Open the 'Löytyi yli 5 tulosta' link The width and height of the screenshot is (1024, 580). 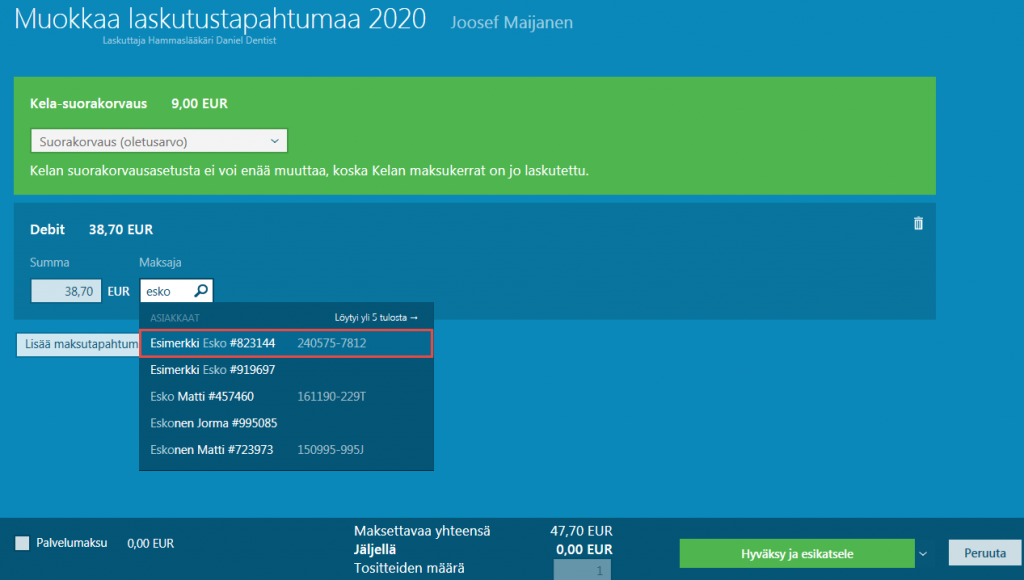[376, 318]
